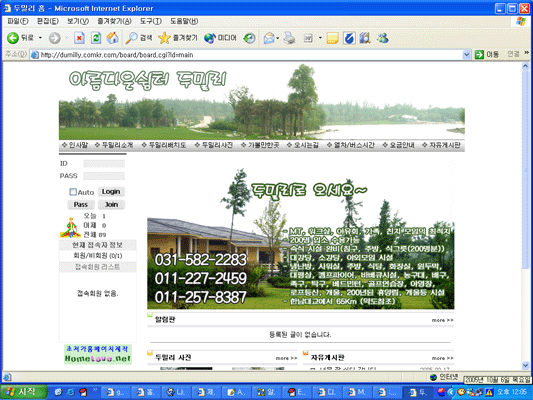
Task: Click the Media toolbar icon
Action: click(210, 38)
